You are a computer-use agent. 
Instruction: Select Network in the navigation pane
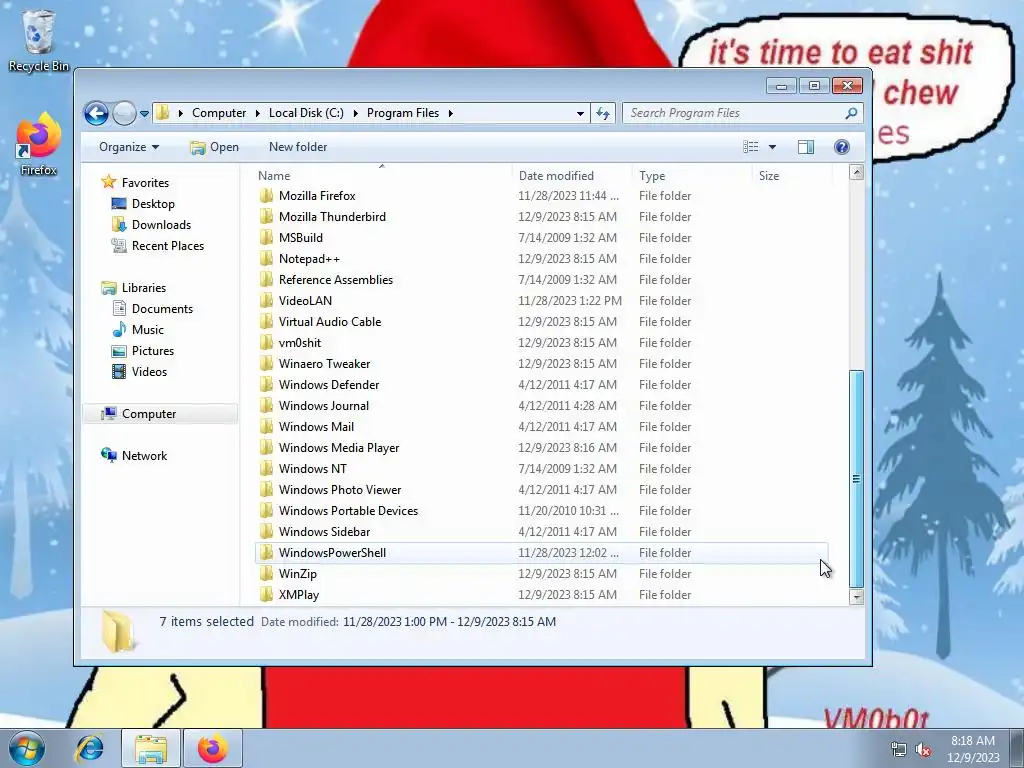click(x=144, y=456)
